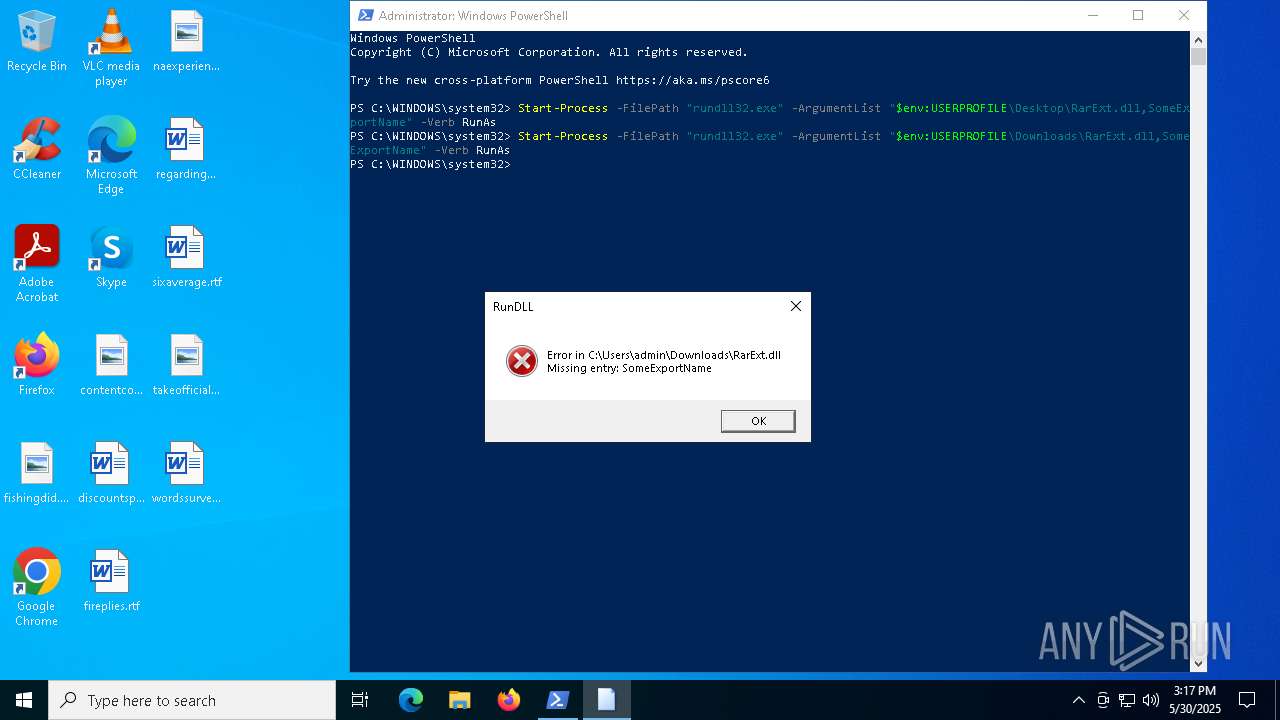Open File Explorer from the taskbar
The image size is (1280, 720).
pos(460,700)
